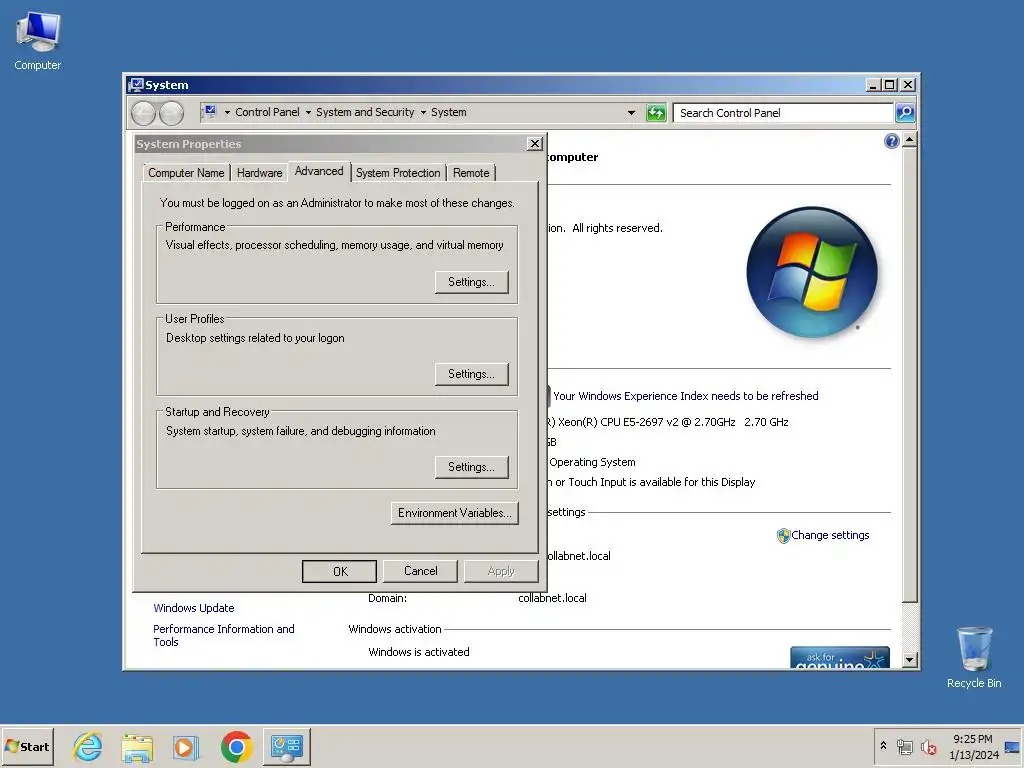Viewport: 1024px width, 768px height.
Task: Refresh the System page
Action: [656, 113]
